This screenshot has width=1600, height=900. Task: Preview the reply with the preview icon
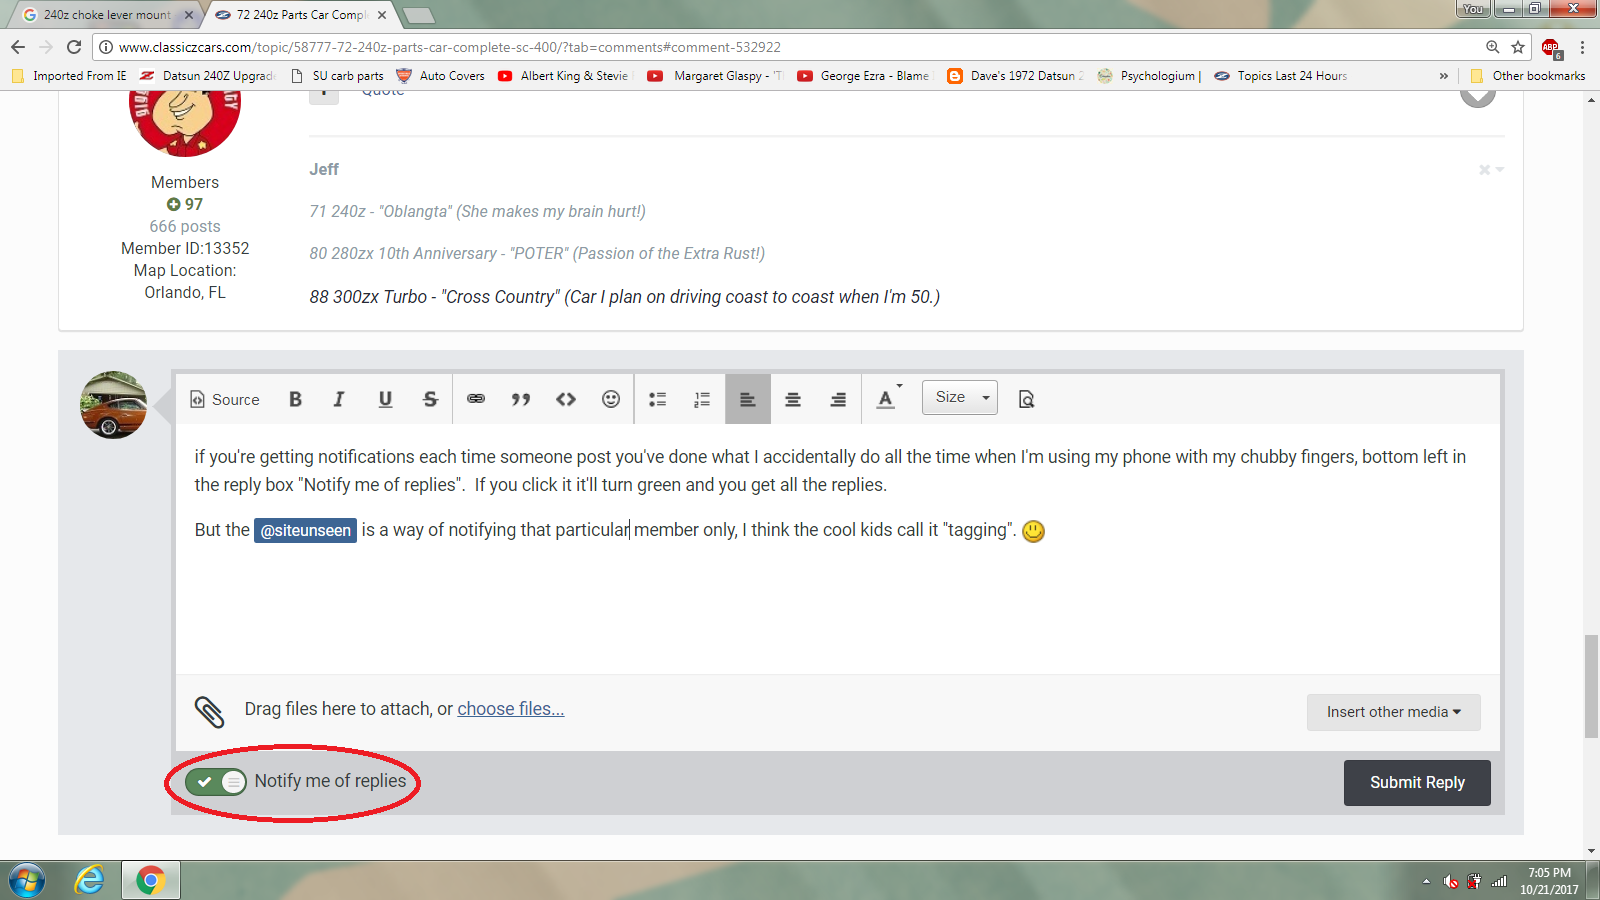1026,399
